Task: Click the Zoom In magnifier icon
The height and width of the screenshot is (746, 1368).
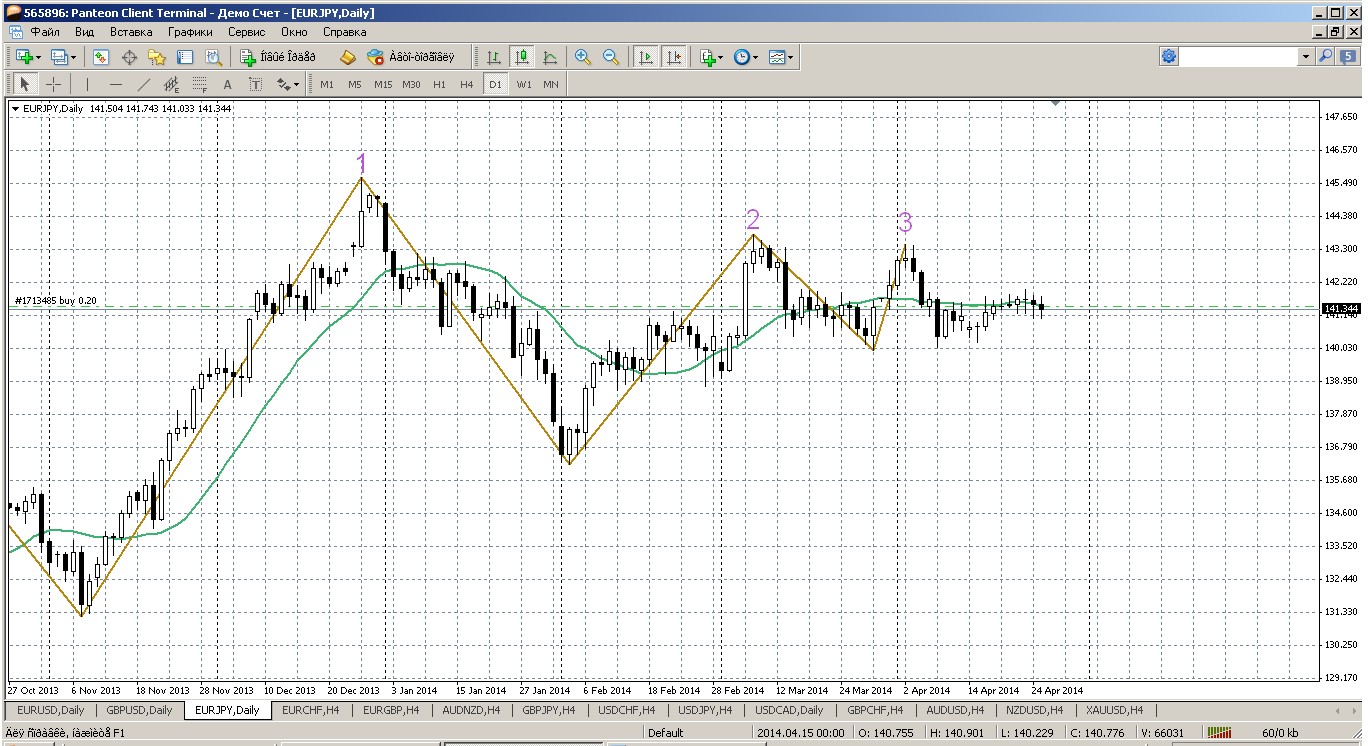Action: point(583,57)
